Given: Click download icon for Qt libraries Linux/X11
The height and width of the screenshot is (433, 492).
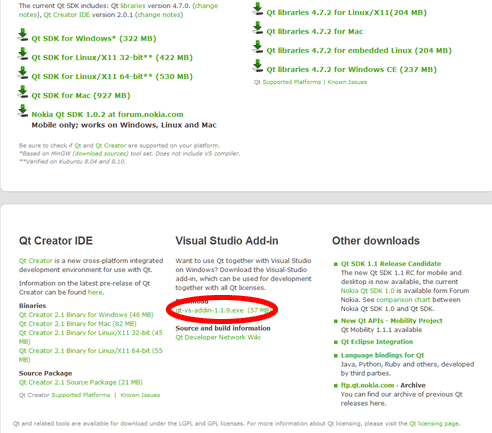Looking at the screenshot, I should point(258,9).
